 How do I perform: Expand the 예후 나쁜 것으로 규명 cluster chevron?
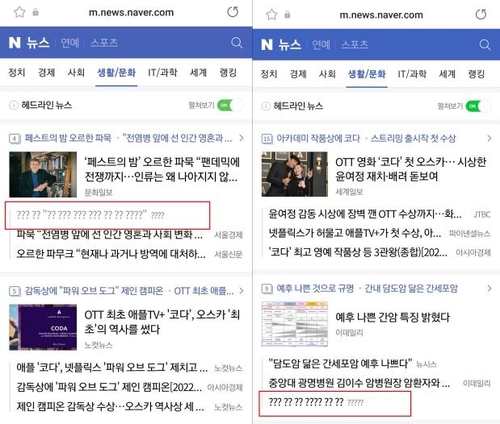pos(489,288)
